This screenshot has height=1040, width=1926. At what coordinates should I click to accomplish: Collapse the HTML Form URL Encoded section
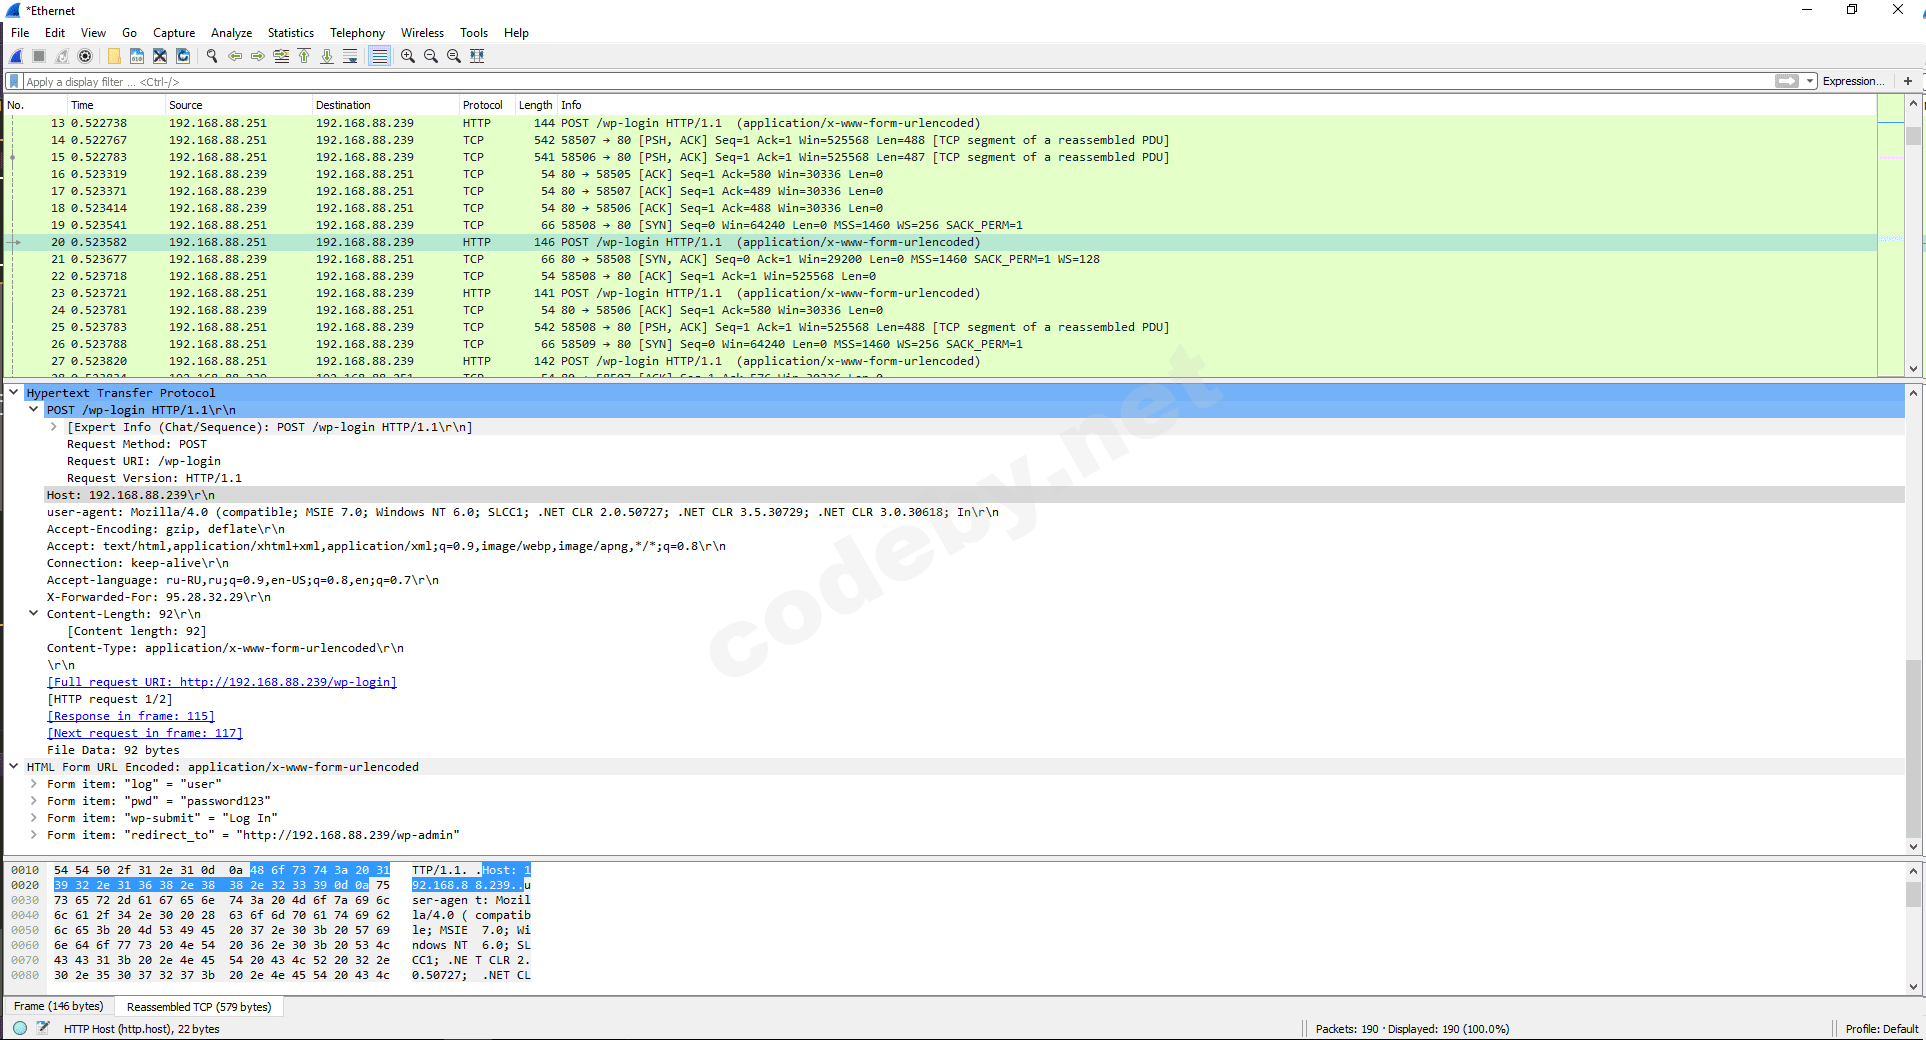click(x=14, y=767)
